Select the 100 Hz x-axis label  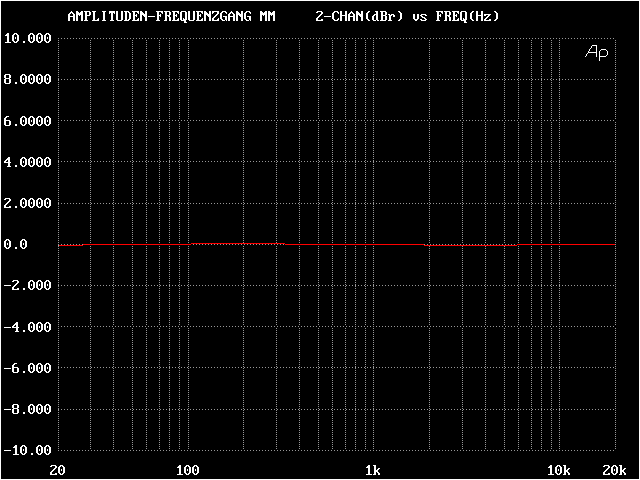pyautogui.click(x=186, y=470)
